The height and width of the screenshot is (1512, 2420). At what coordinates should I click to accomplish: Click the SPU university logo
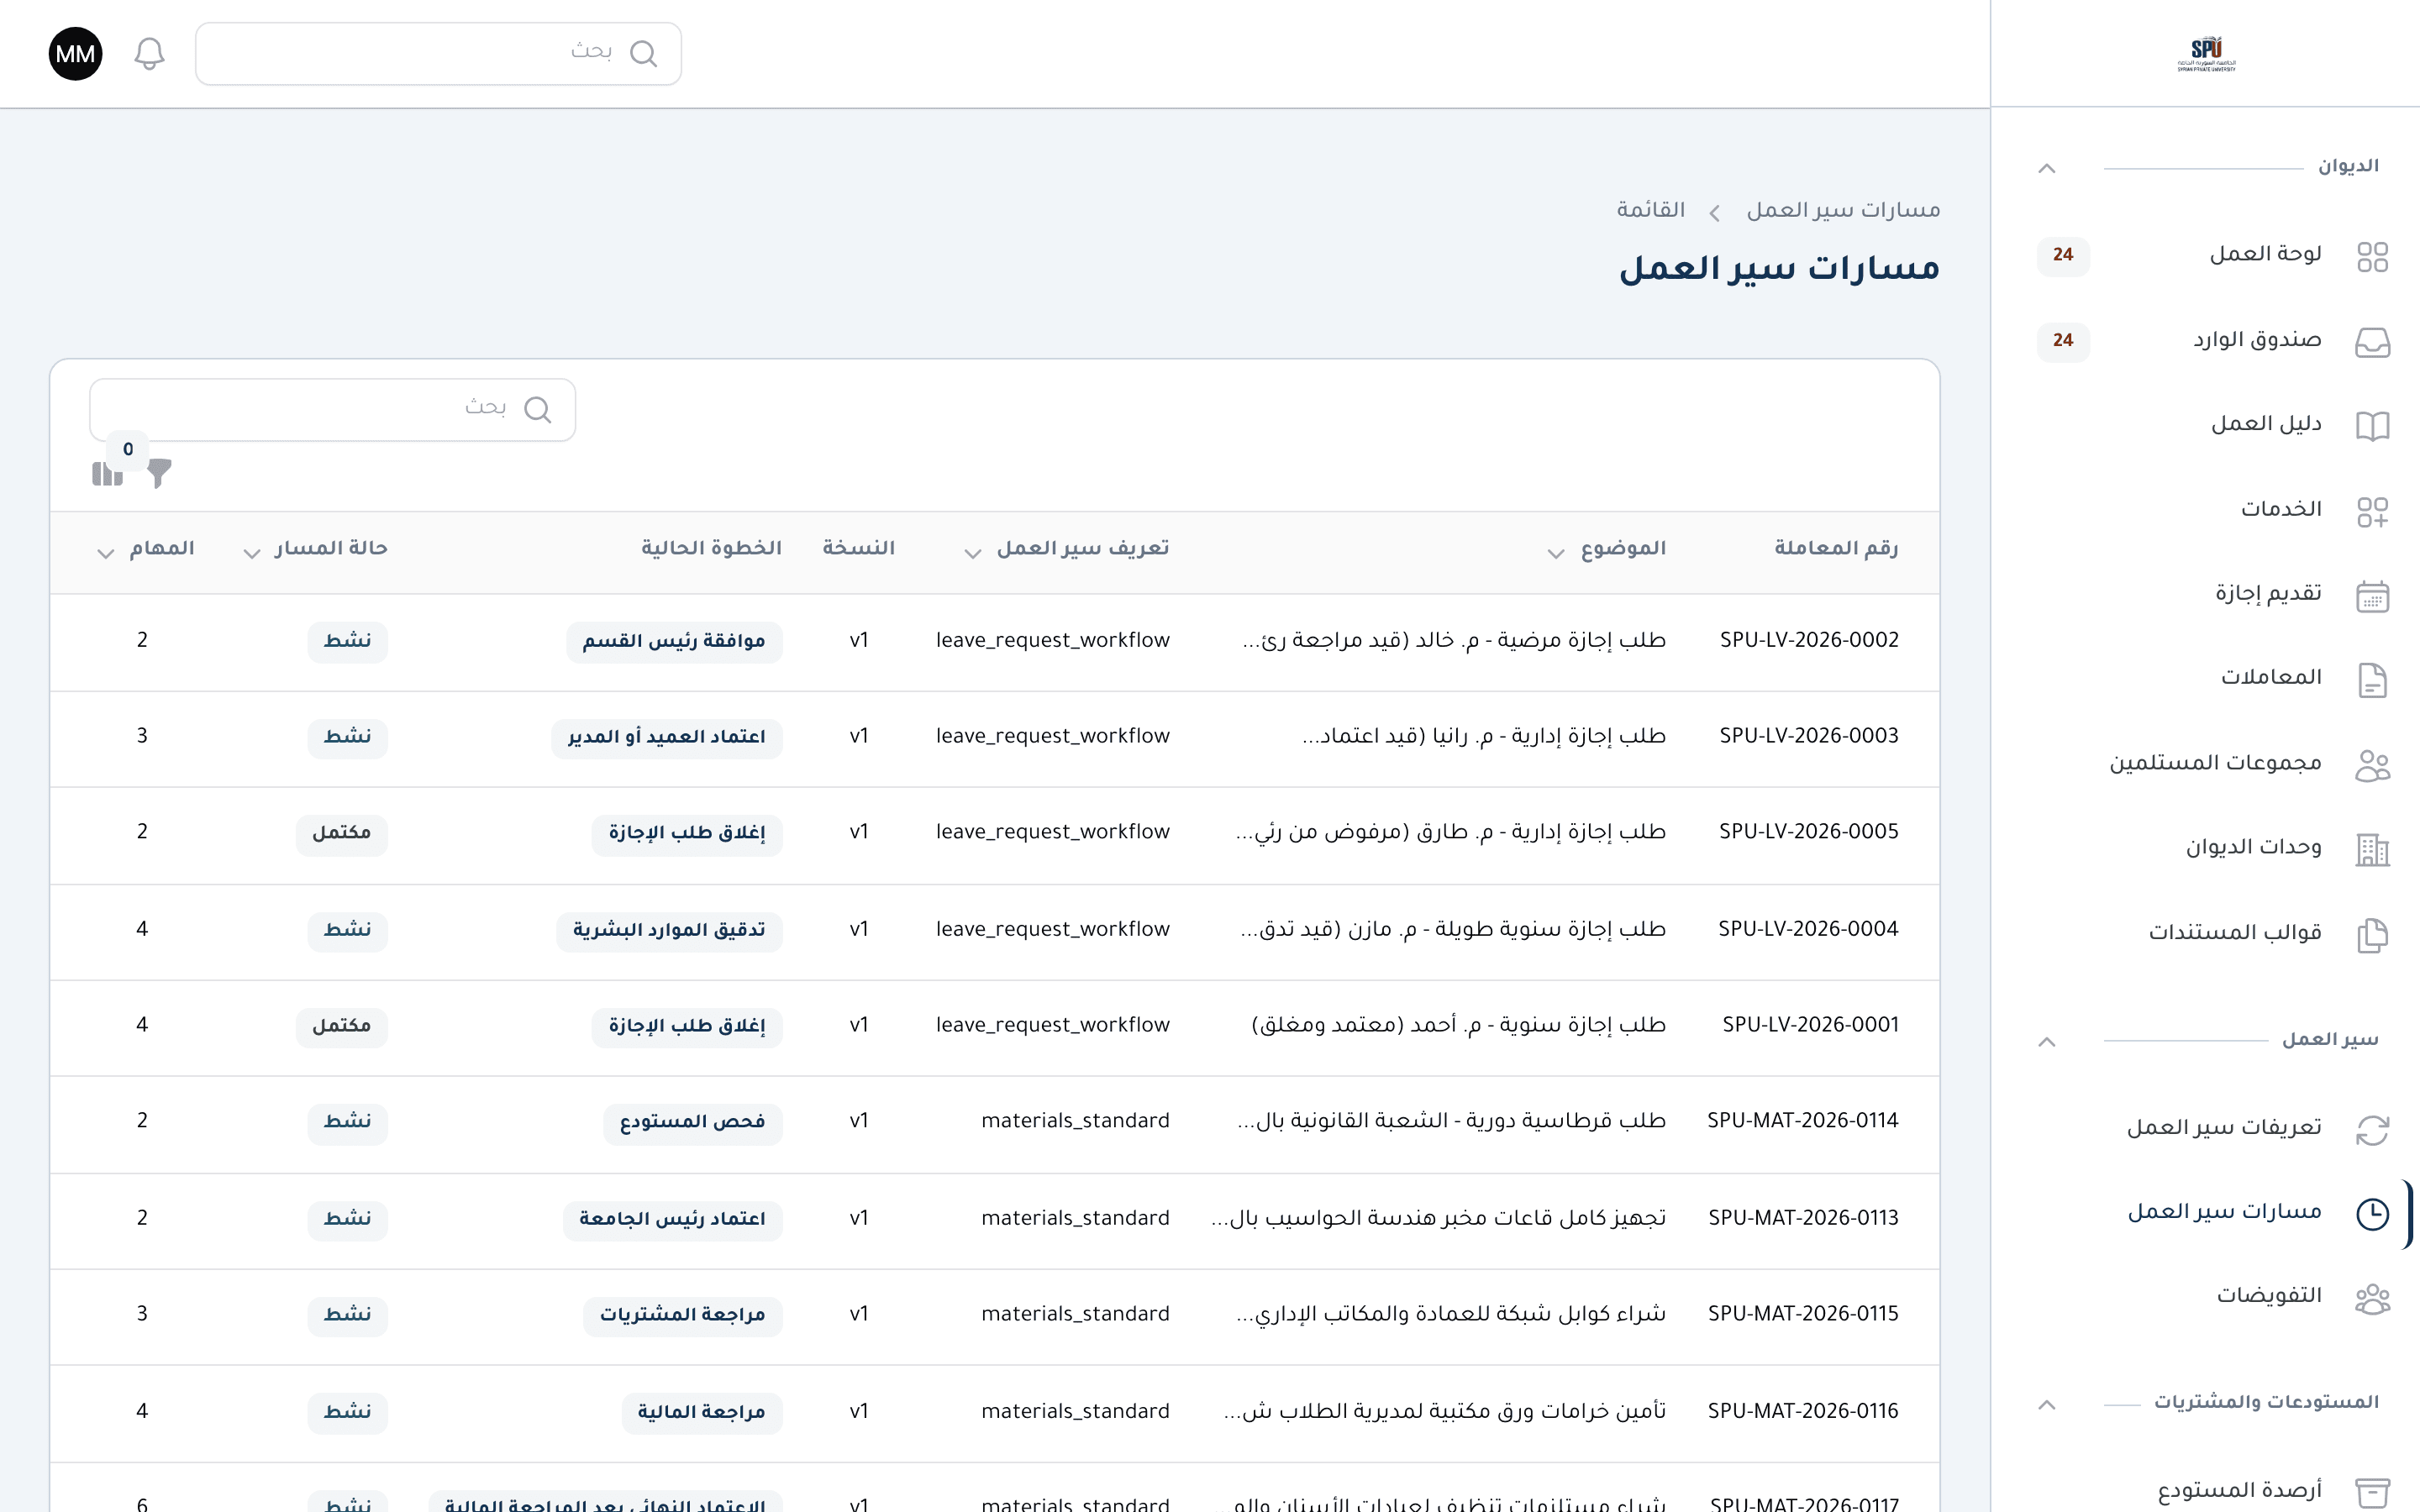pyautogui.click(x=2206, y=54)
